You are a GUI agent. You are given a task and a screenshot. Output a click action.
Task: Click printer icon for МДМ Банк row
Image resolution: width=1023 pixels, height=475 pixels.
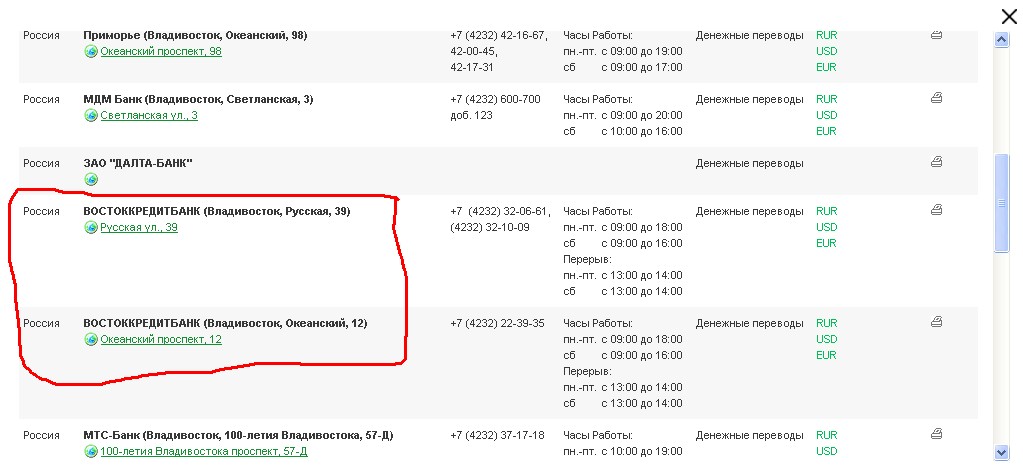[x=936, y=98]
